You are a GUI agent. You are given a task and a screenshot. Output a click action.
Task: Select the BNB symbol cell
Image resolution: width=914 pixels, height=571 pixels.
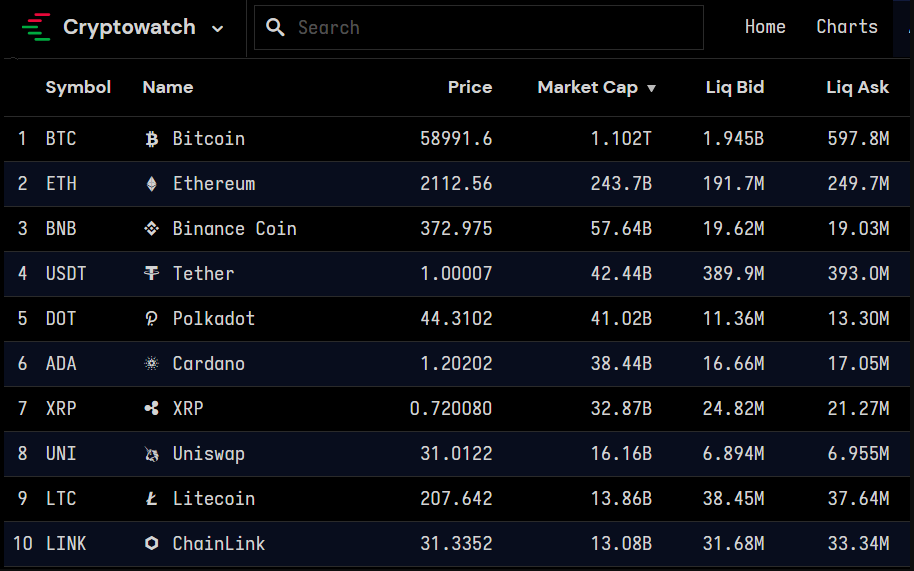(x=61, y=228)
